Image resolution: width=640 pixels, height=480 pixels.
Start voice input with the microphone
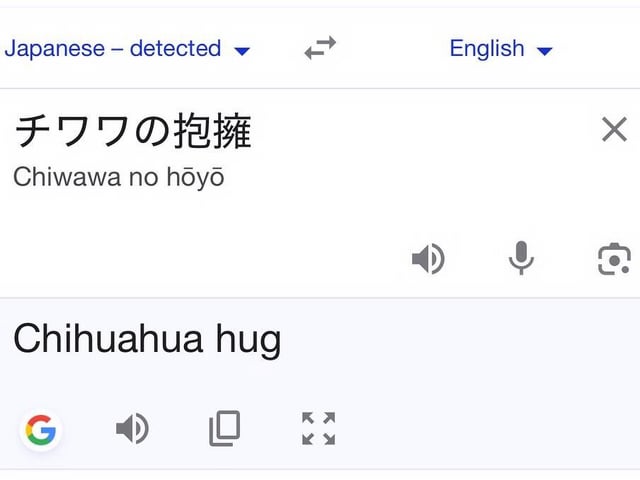[520, 259]
